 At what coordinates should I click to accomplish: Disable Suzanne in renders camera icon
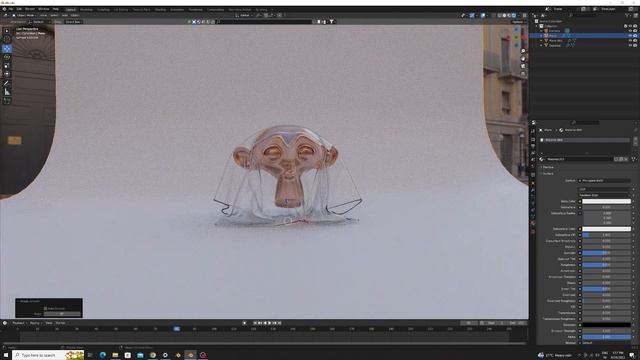[635, 45]
